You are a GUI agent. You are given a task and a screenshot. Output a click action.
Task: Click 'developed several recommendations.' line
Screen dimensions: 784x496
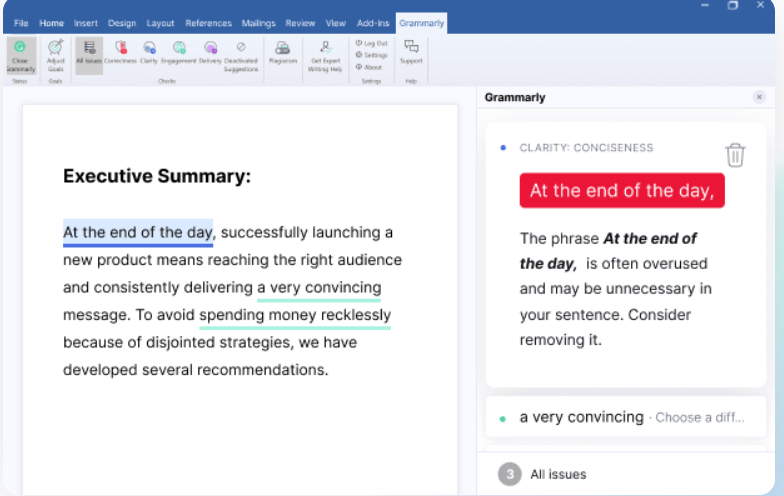pos(196,370)
